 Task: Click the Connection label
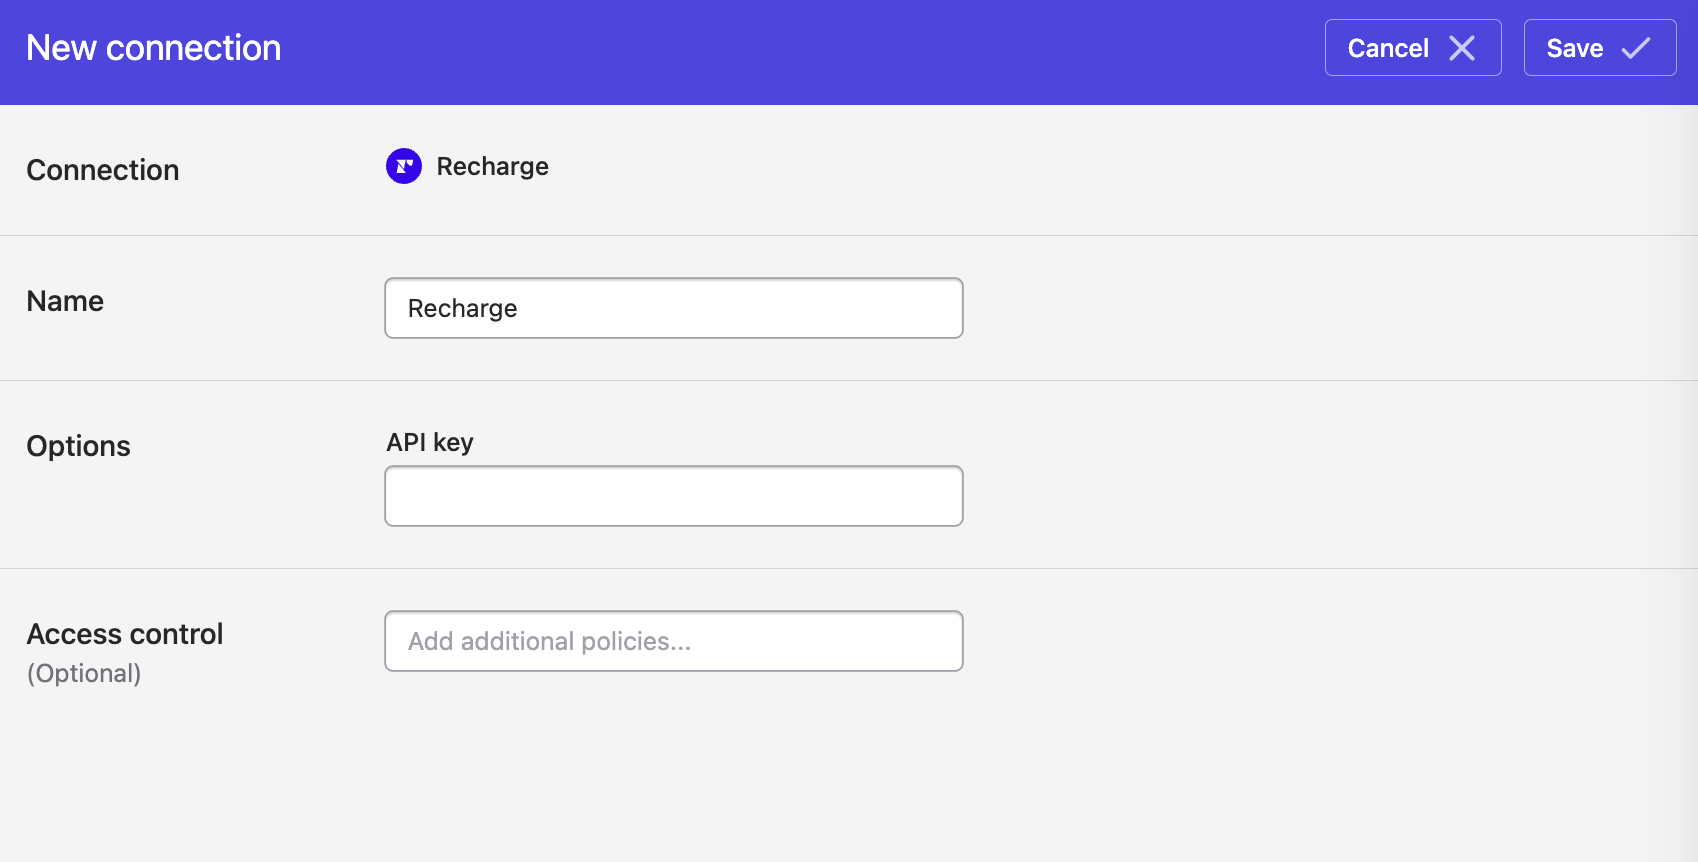tap(103, 170)
